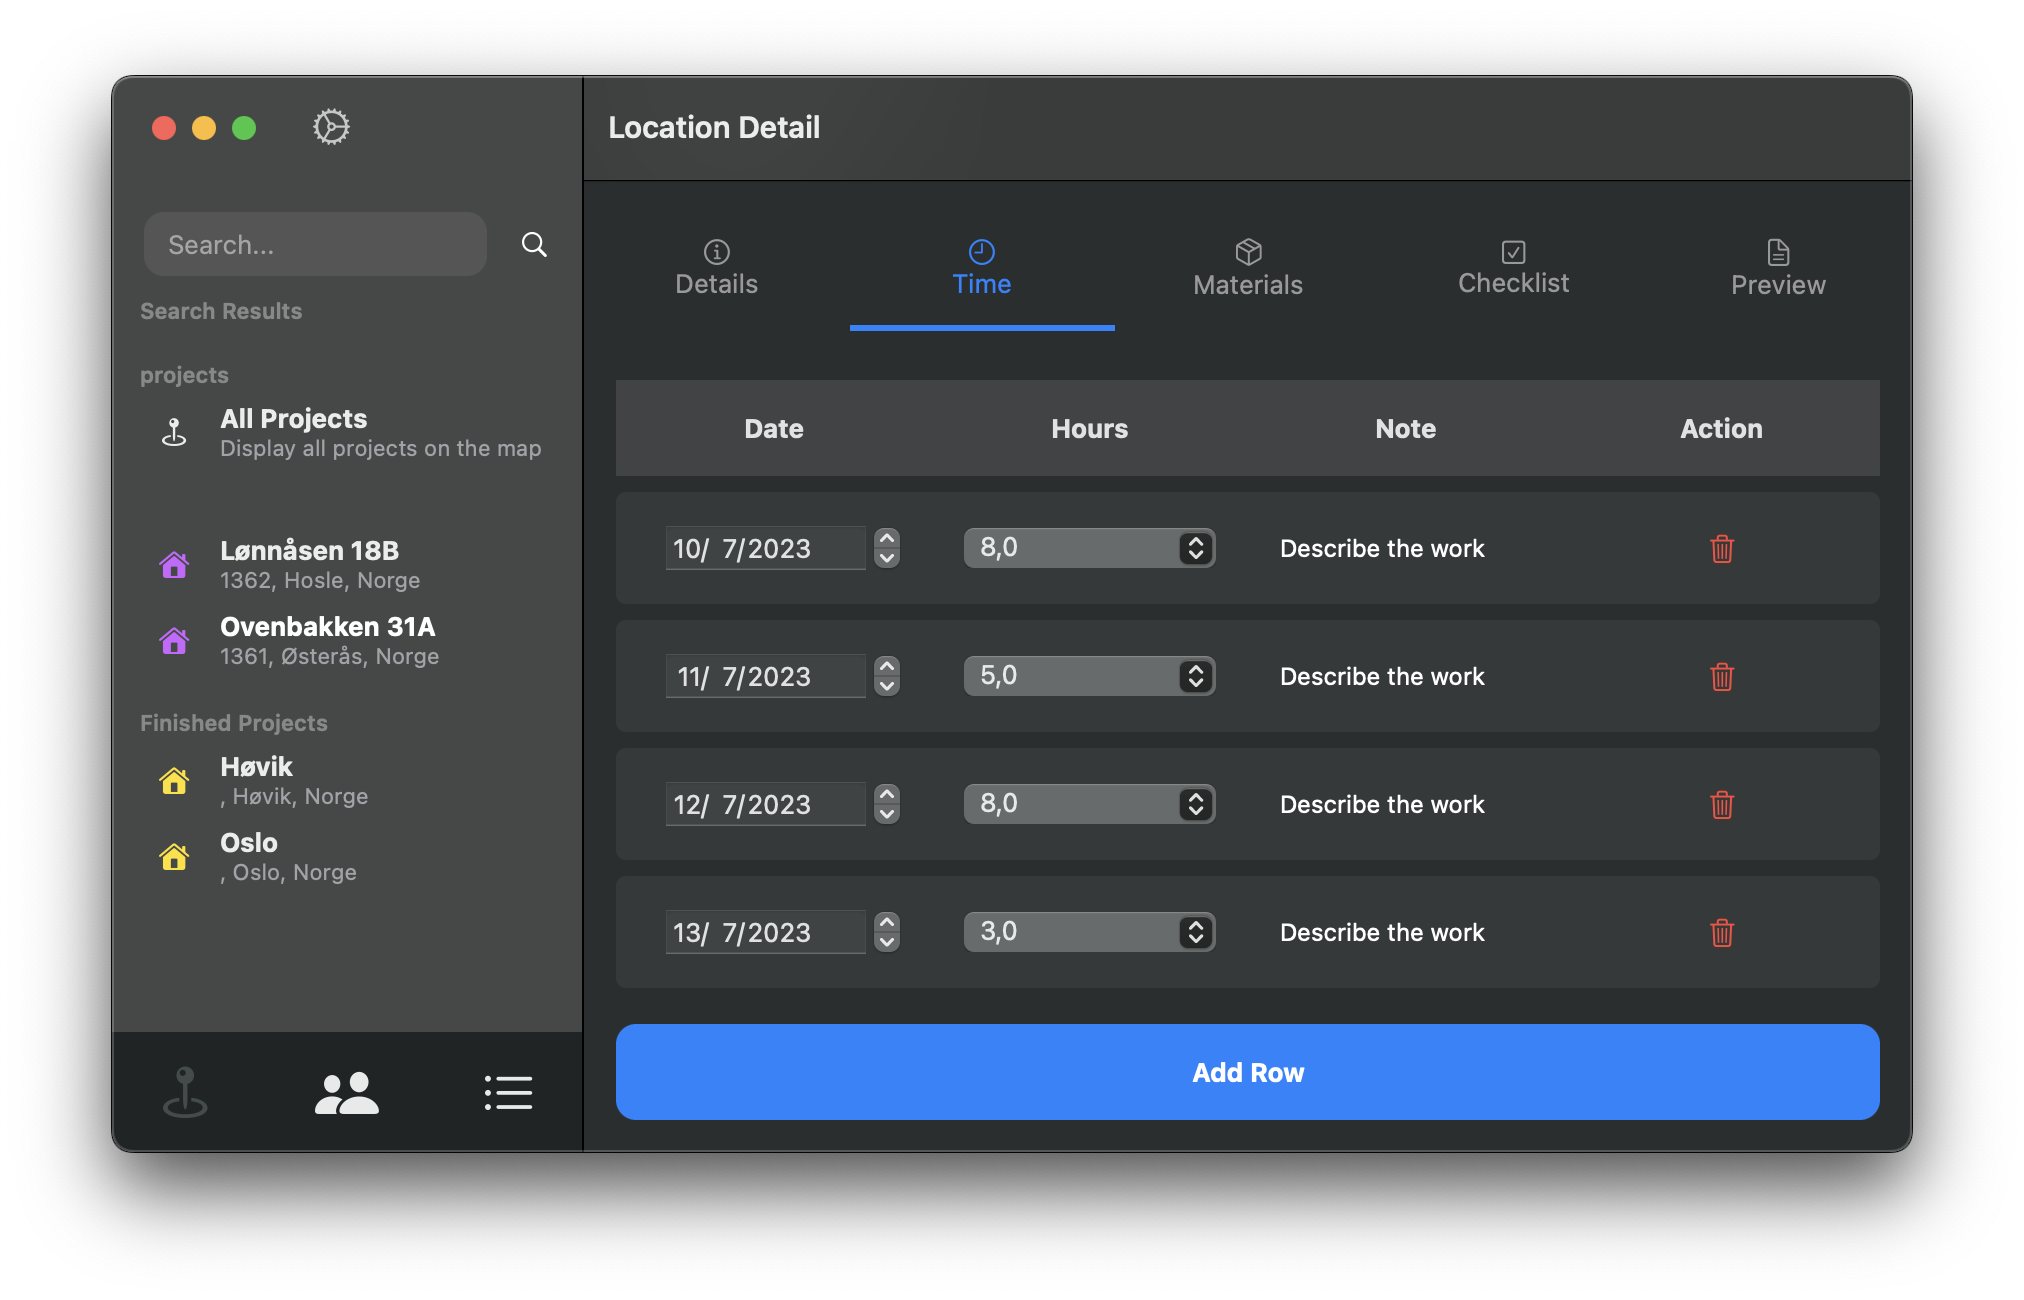Open list view in bottom bar

point(508,1092)
